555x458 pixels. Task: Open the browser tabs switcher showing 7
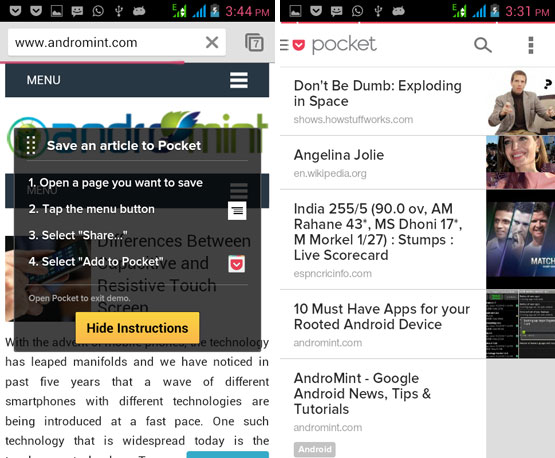pos(254,42)
